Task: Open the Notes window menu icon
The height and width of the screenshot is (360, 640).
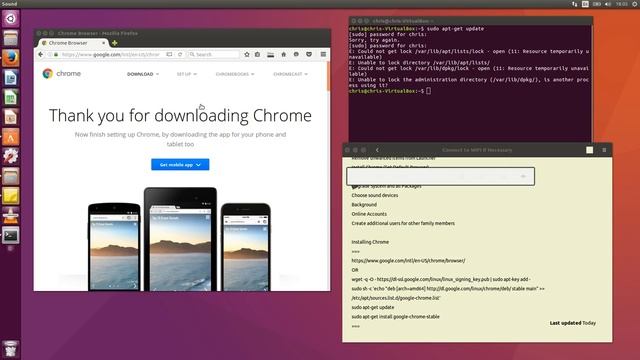Action: [604, 150]
